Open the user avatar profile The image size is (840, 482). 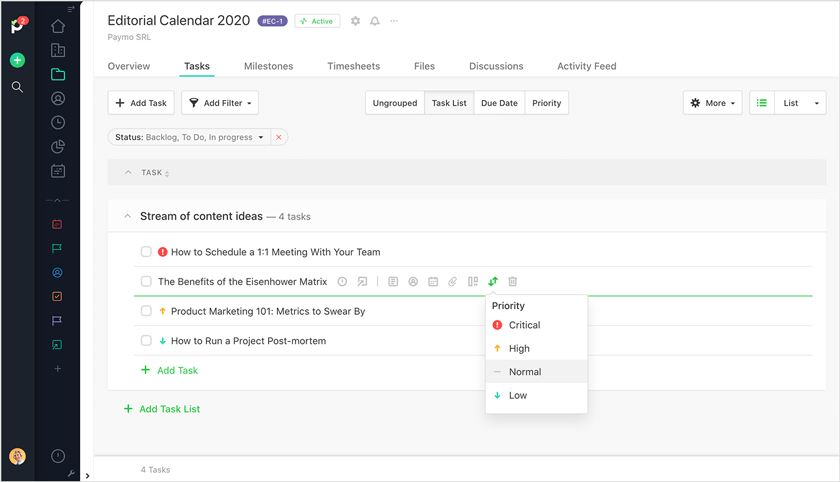pos(17,456)
